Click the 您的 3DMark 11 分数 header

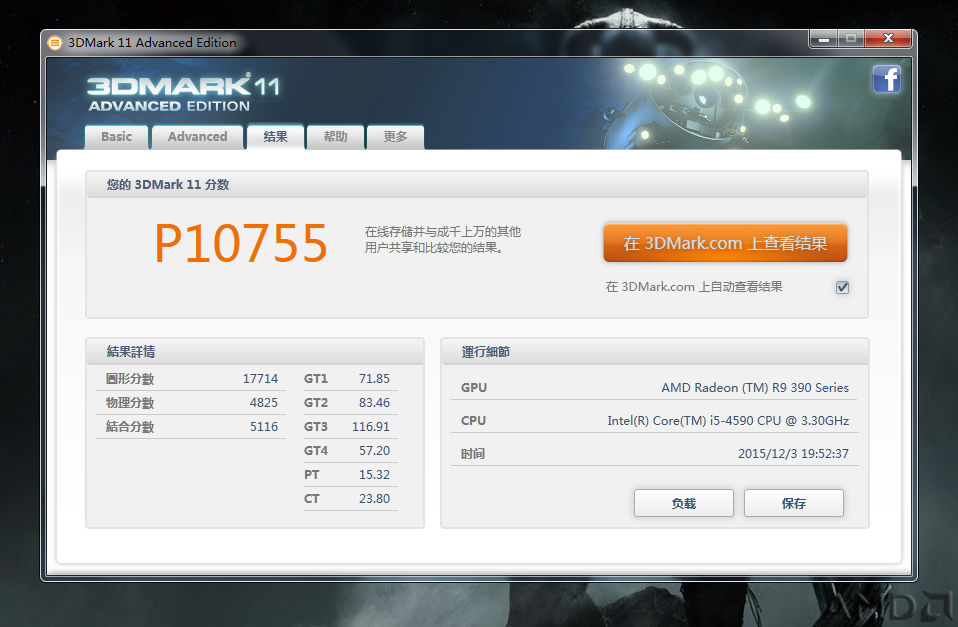point(168,185)
